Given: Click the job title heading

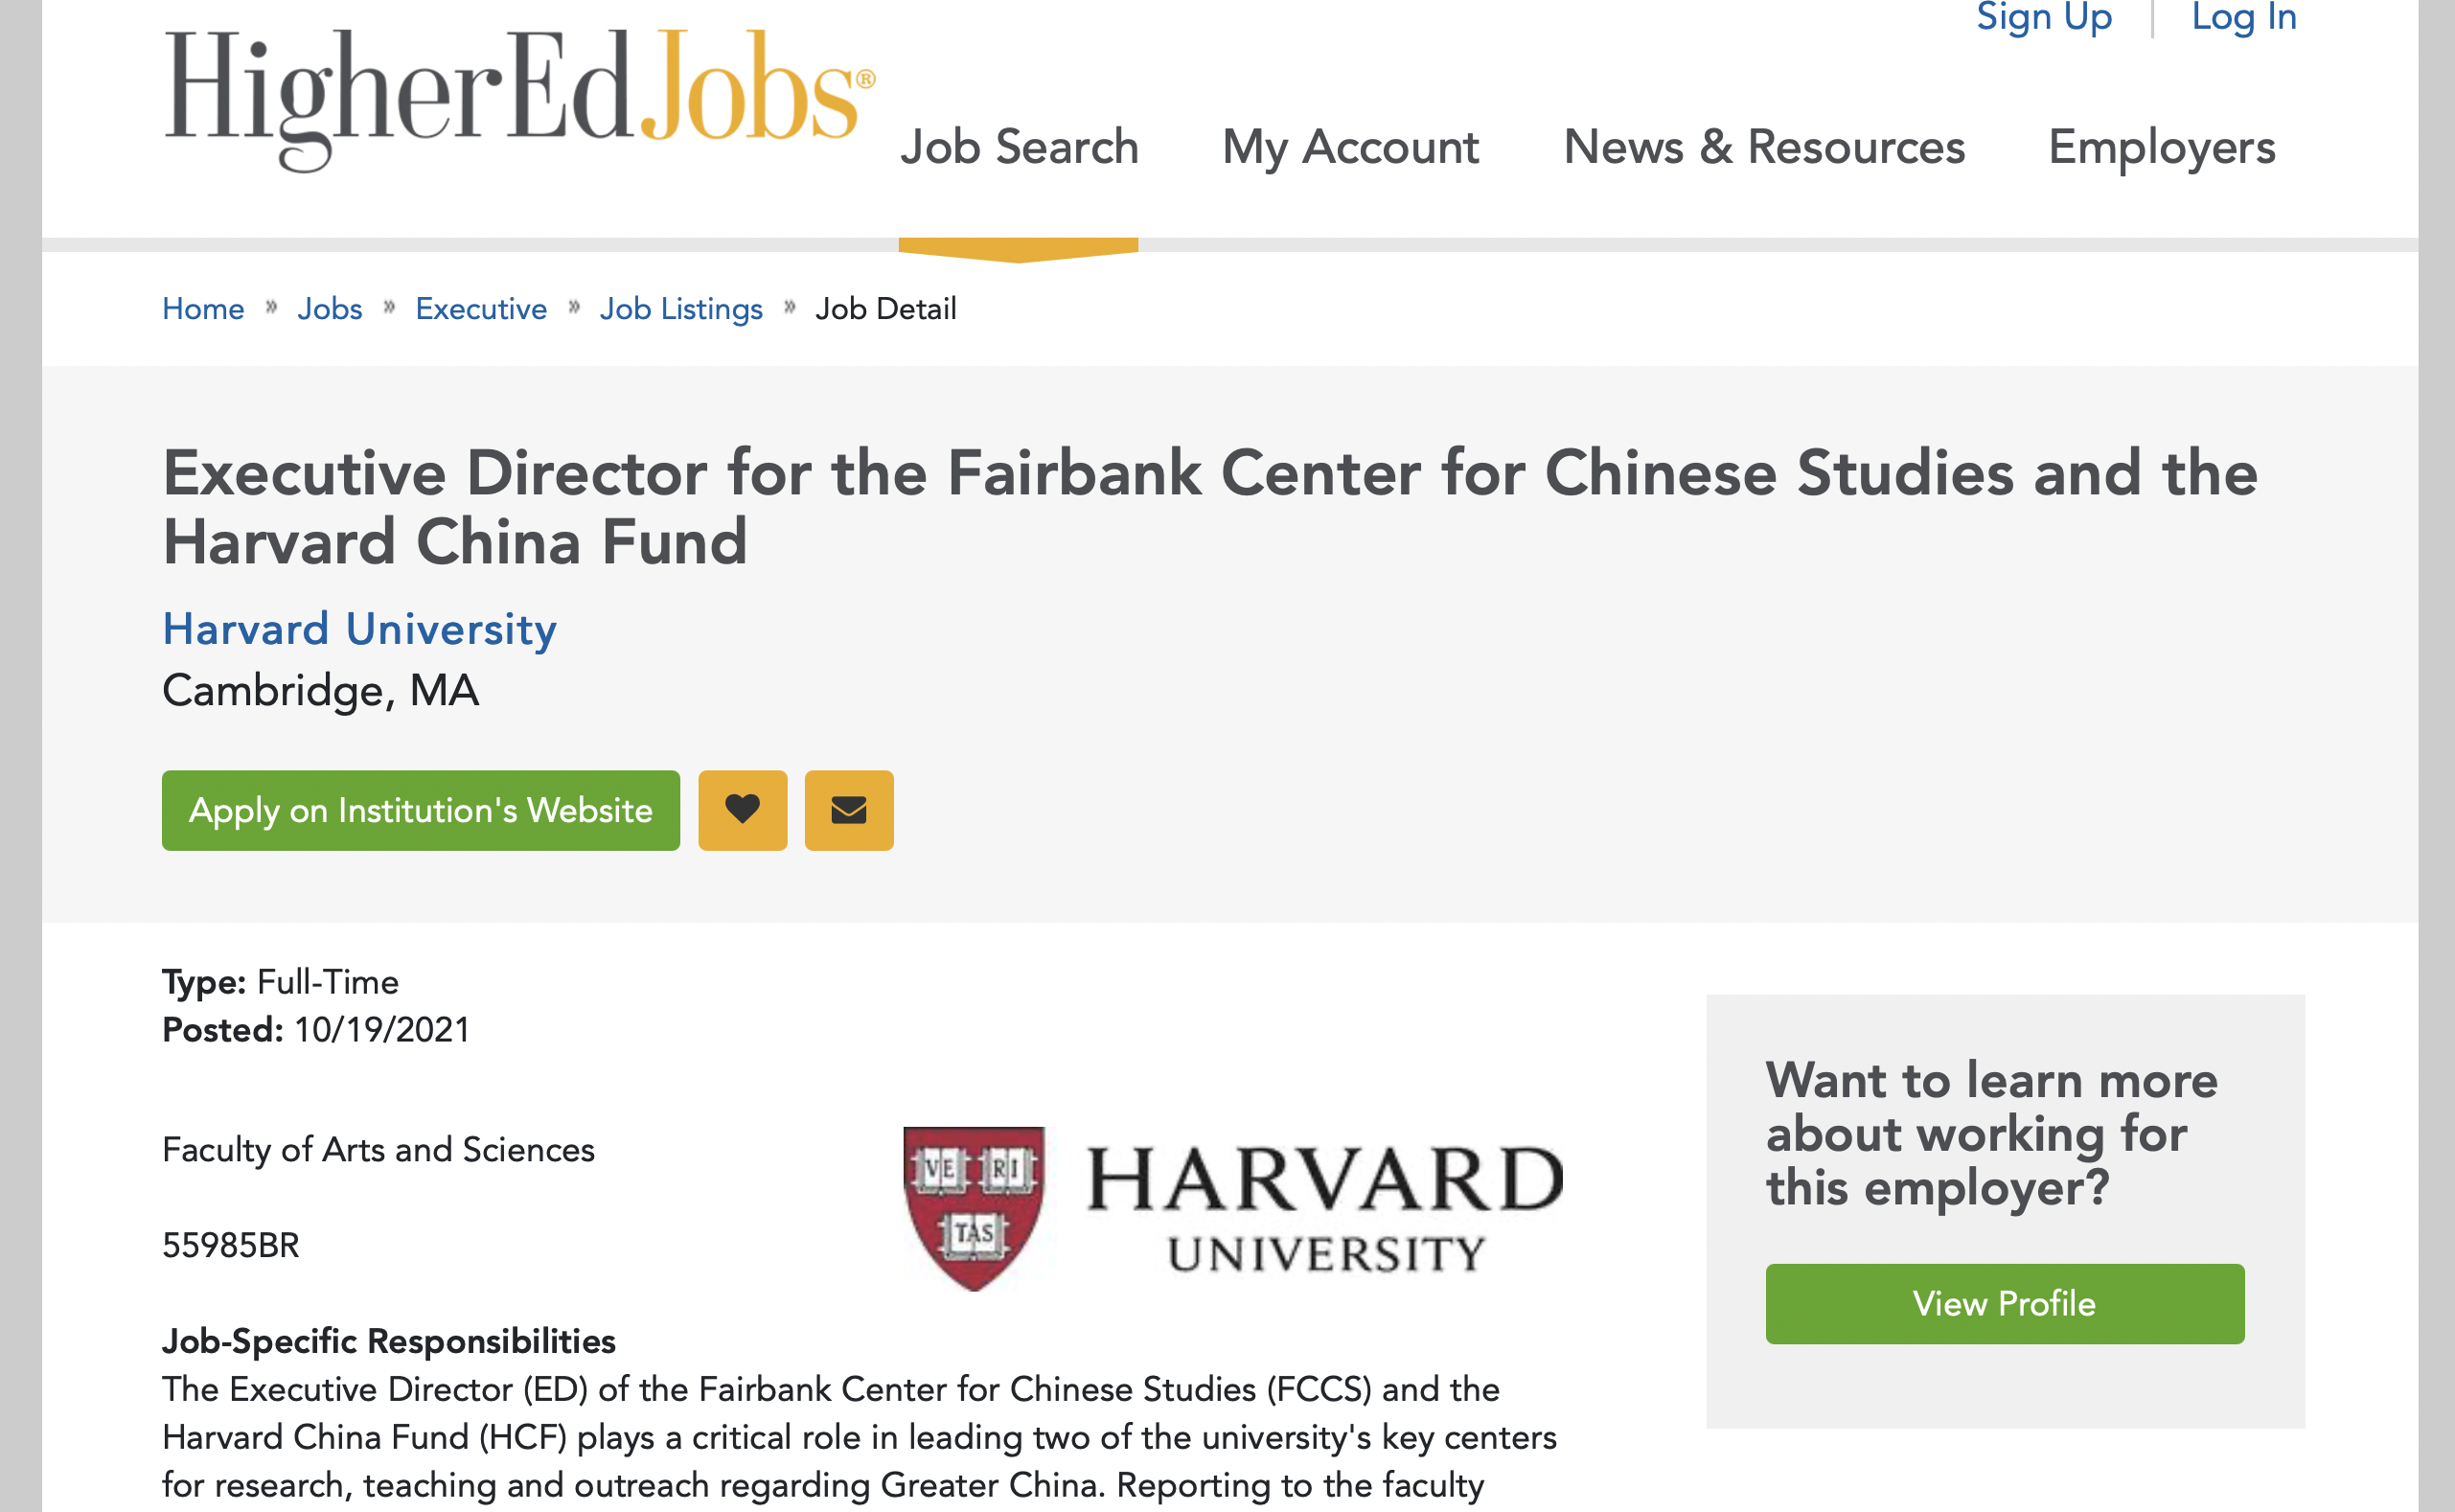Looking at the screenshot, I should pos(1210,507).
